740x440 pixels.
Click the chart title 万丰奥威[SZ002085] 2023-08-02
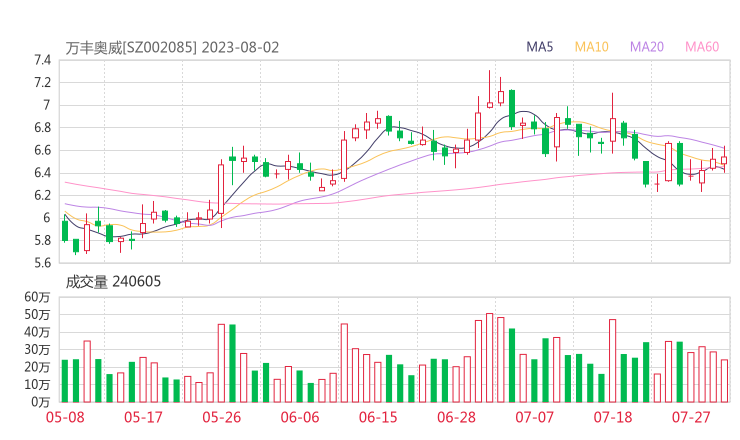click(x=172, y=48)
